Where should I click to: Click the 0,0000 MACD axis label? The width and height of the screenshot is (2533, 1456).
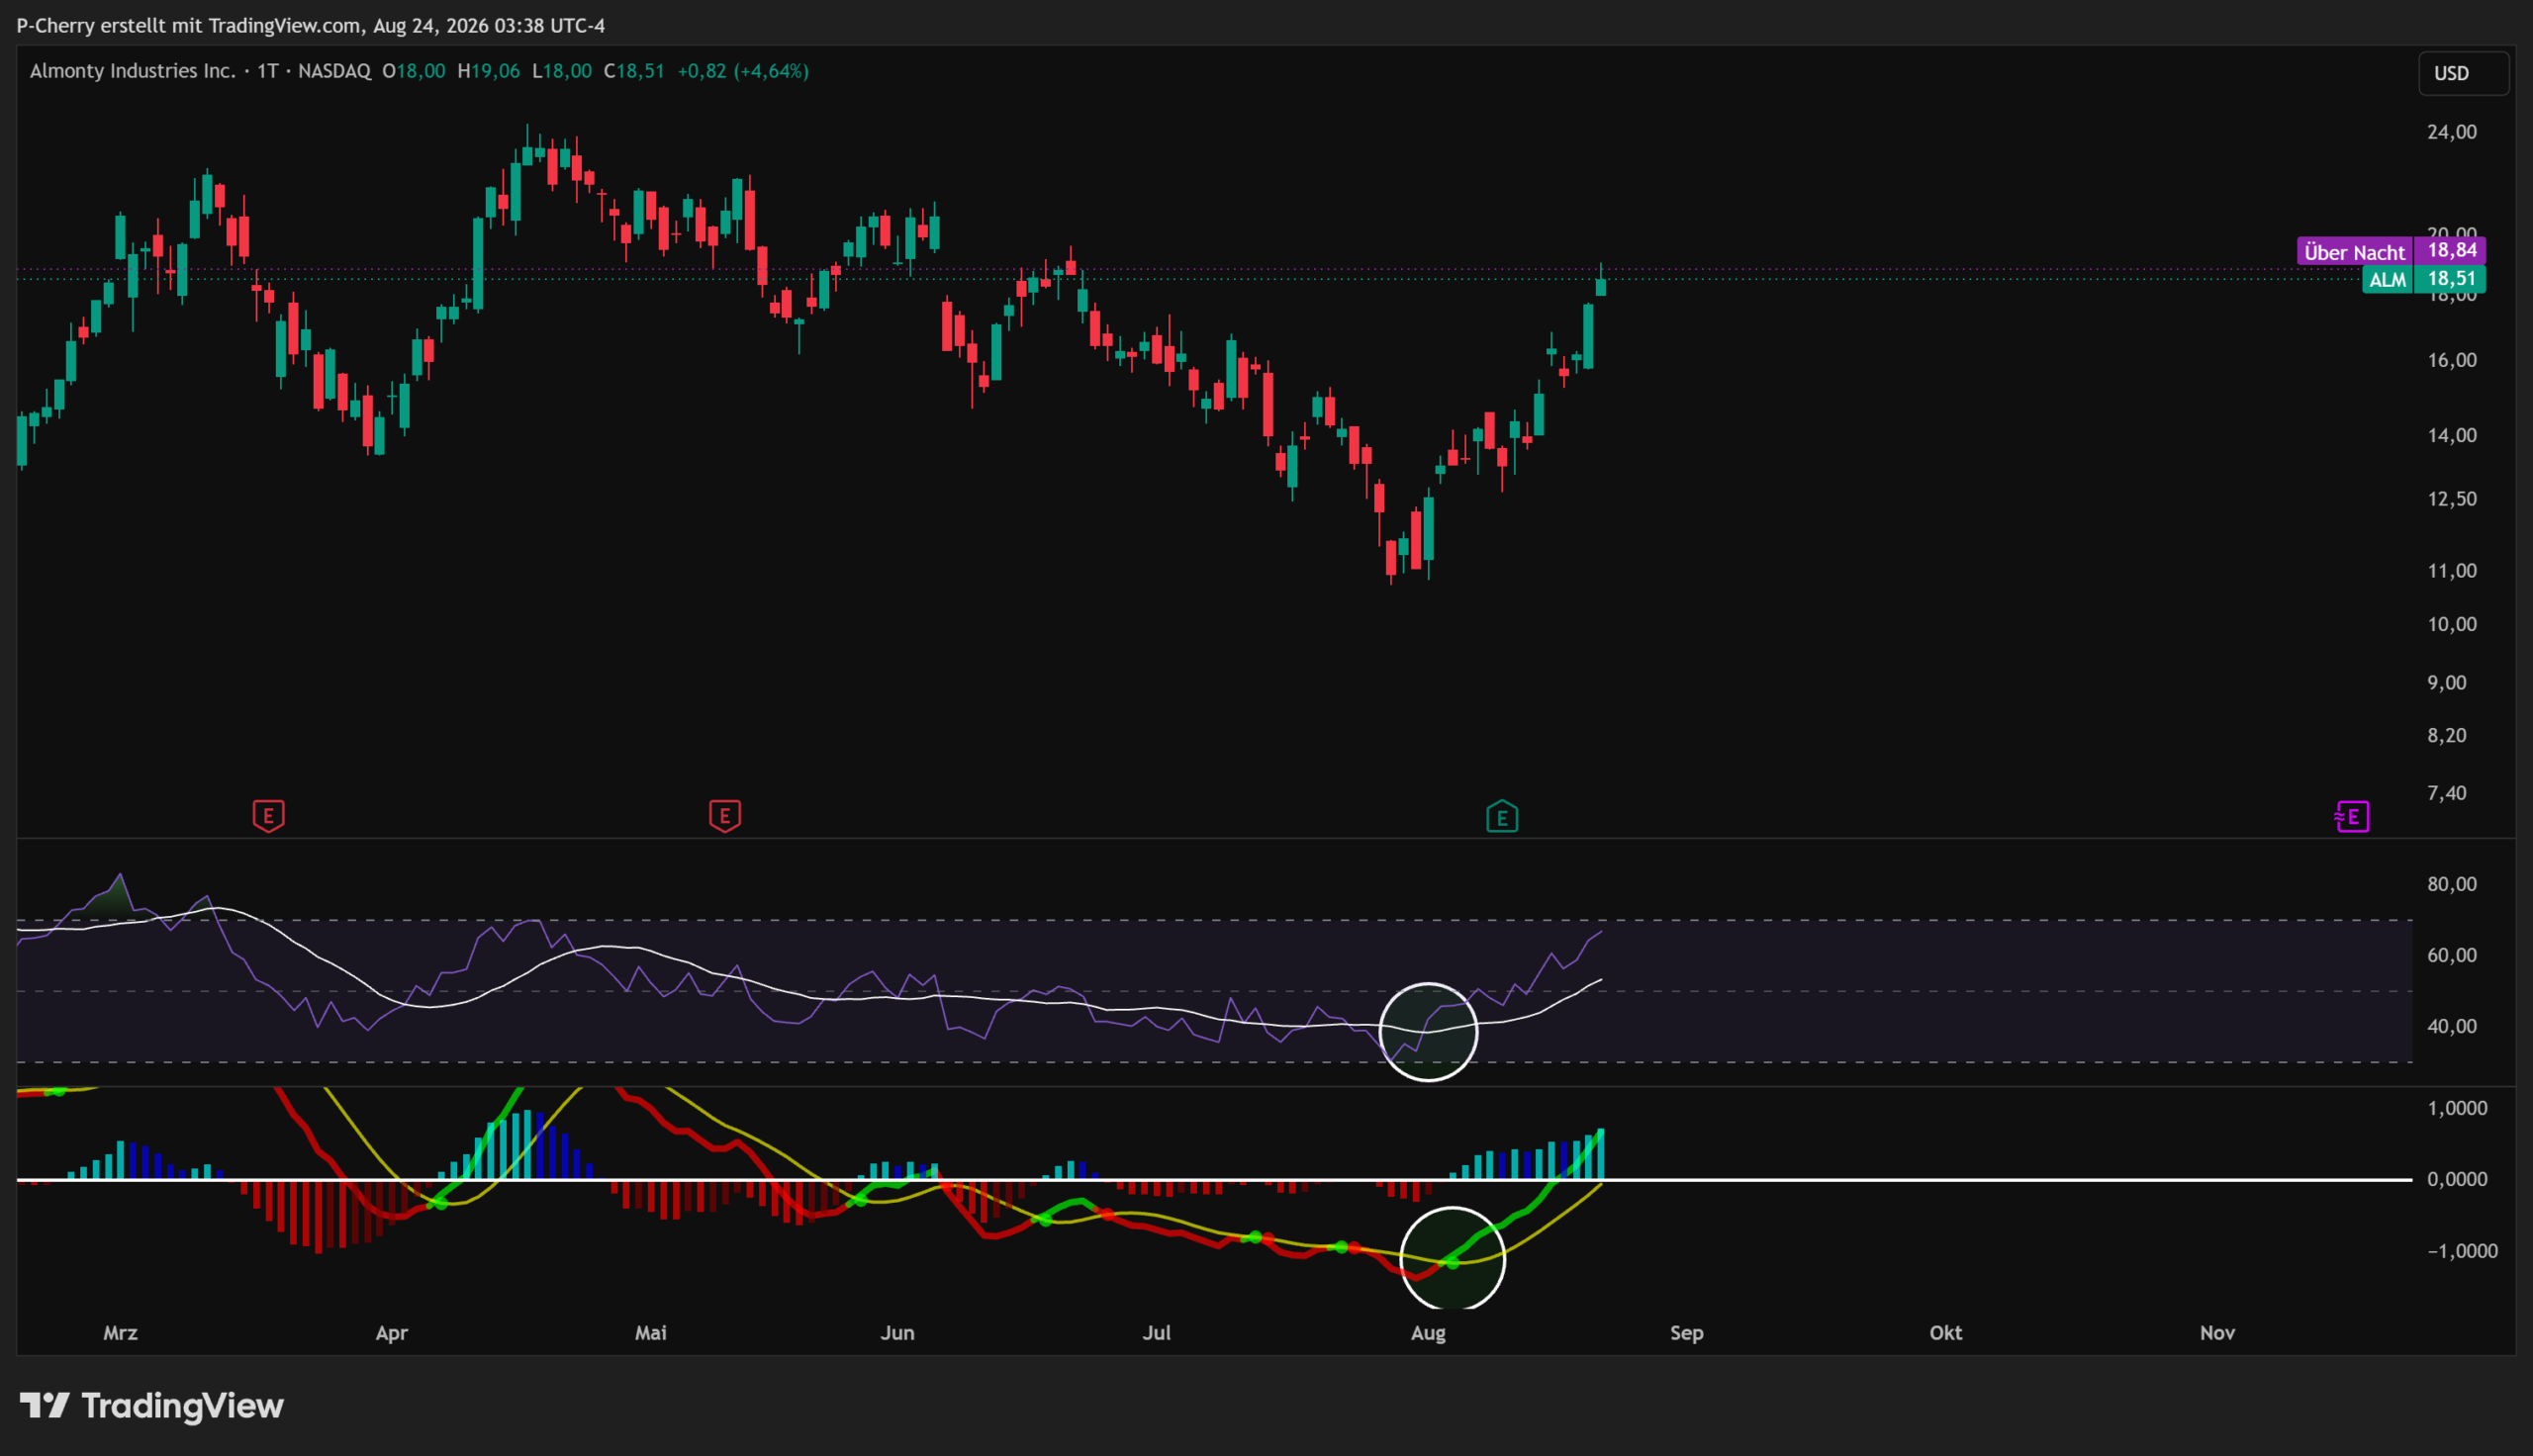tap(2457, 1179)
